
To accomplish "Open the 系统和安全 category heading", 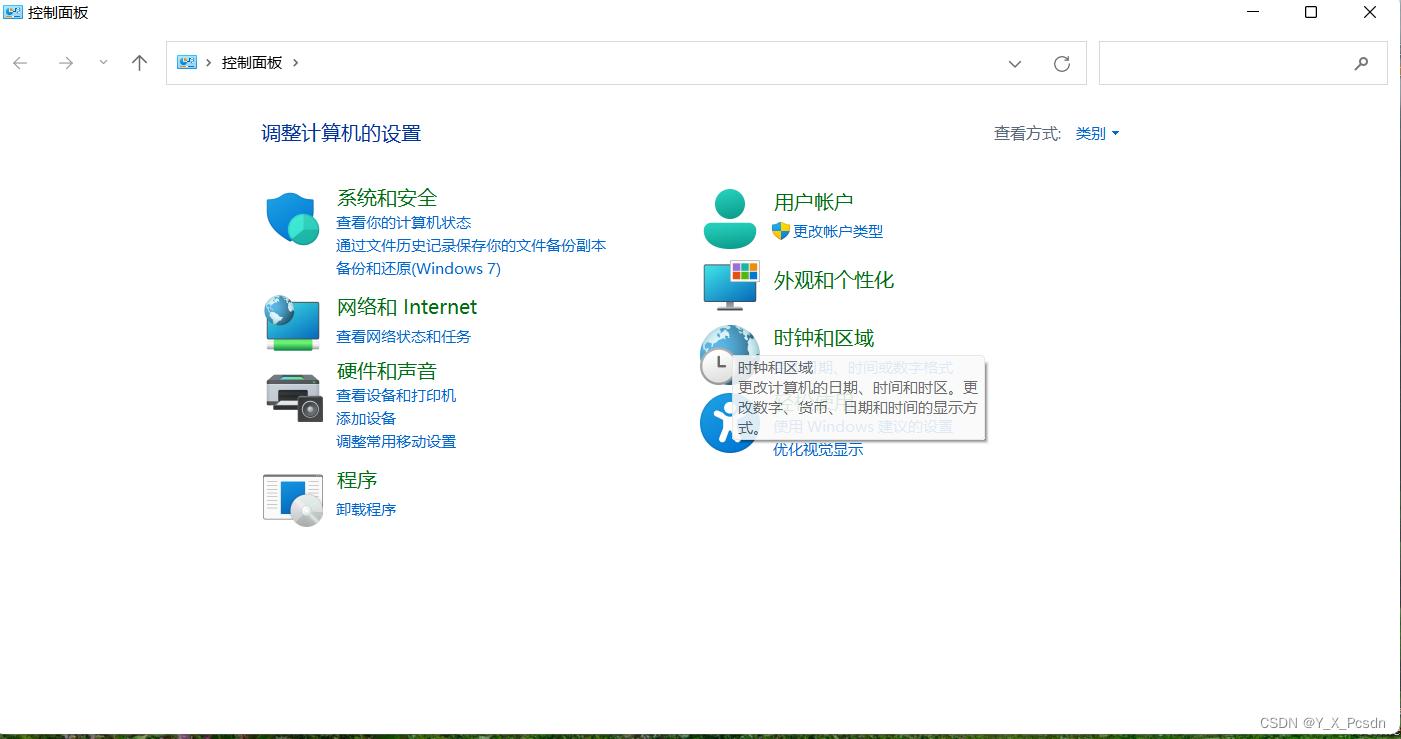I will click(x=387, y=198).
